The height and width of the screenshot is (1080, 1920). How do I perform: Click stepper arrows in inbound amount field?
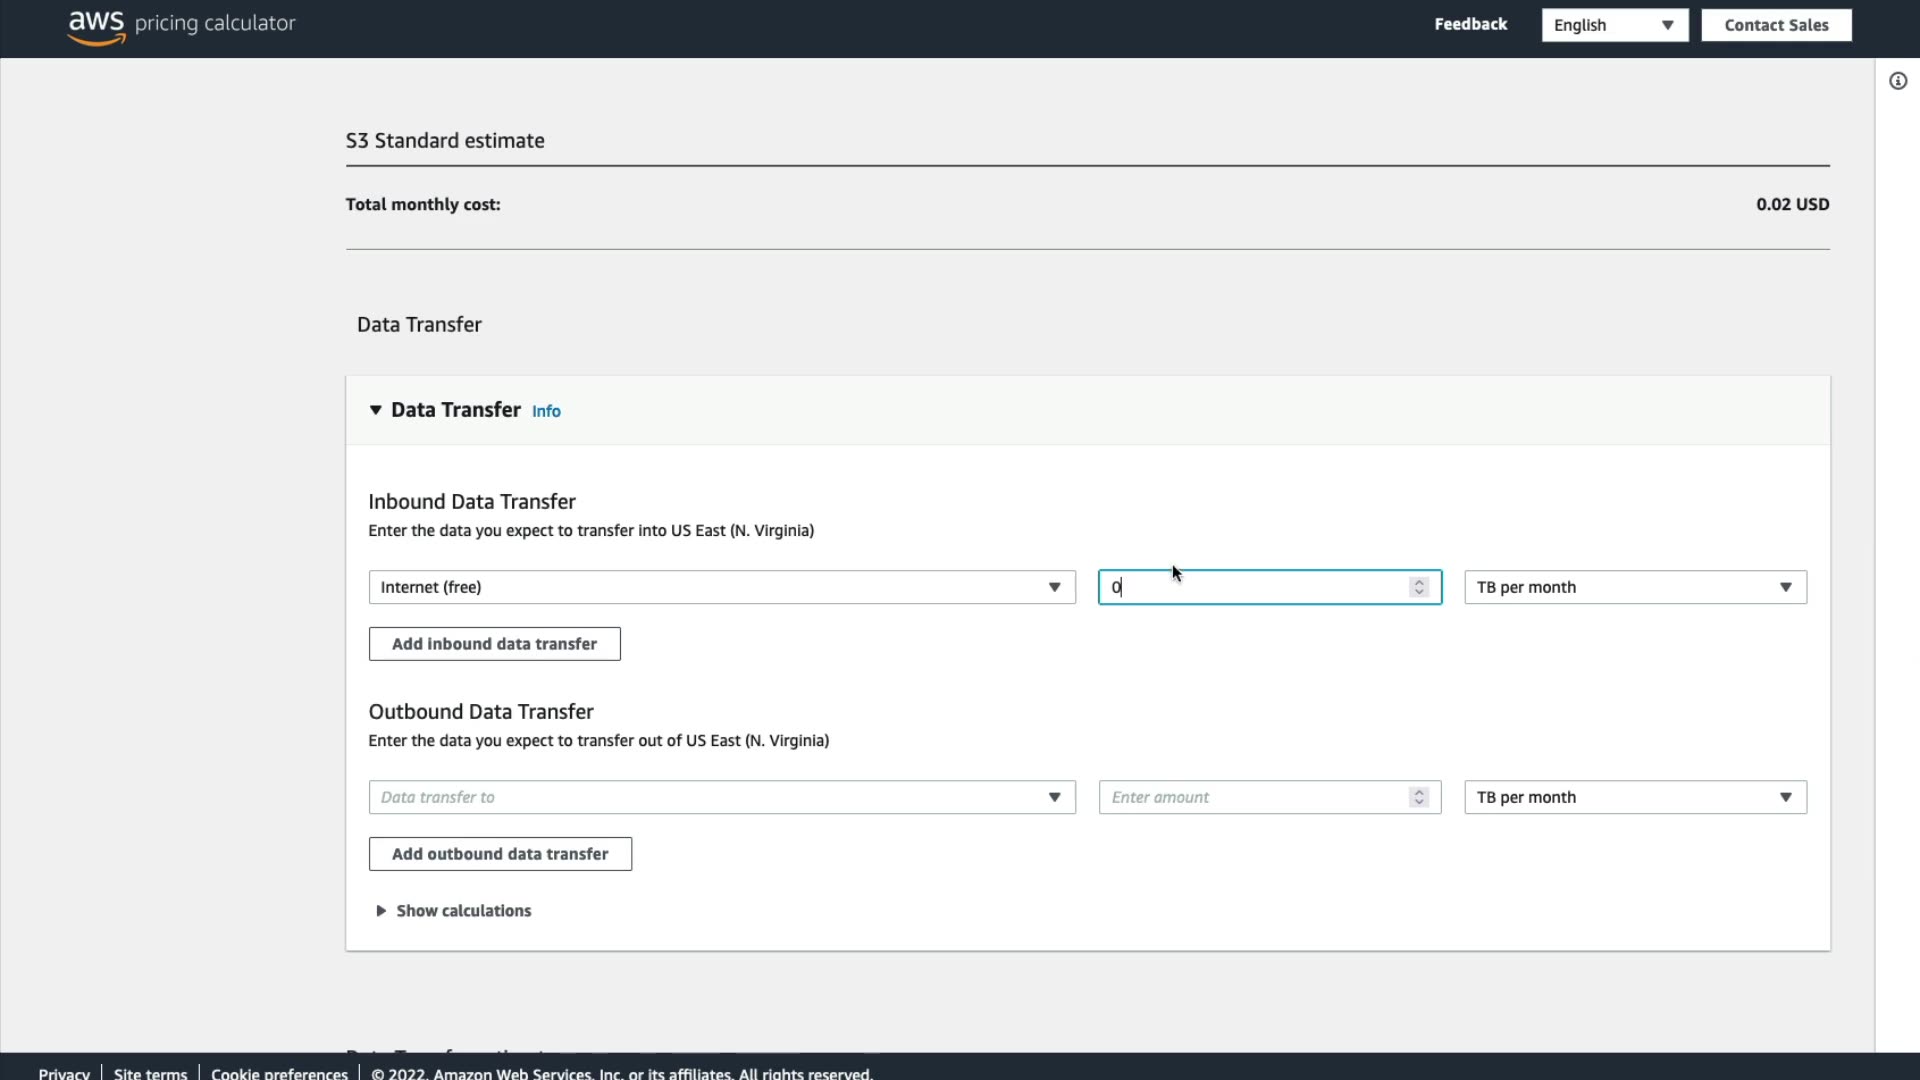pos(1418,587)
